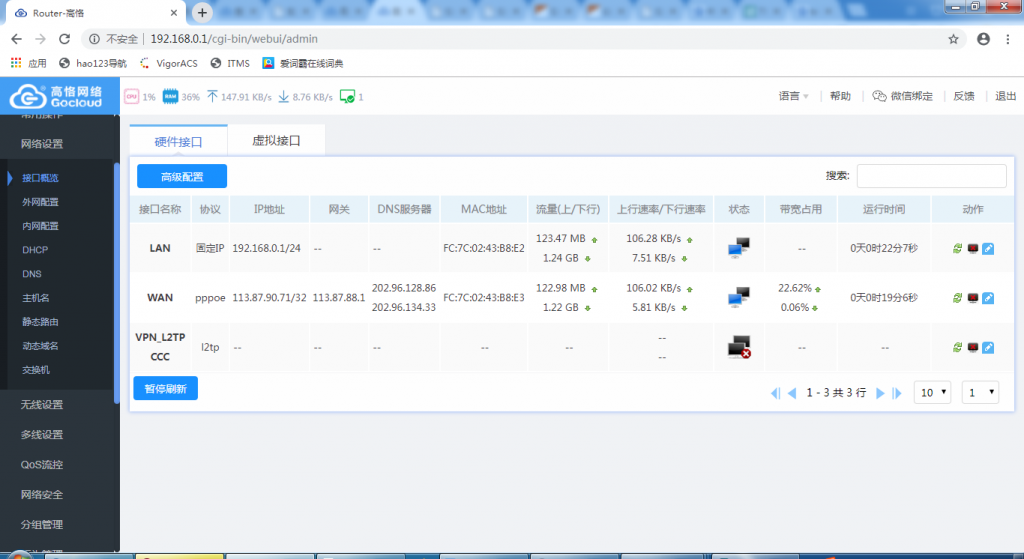
Task: Open the LAN row edit icon
Action: pos(988,248)
